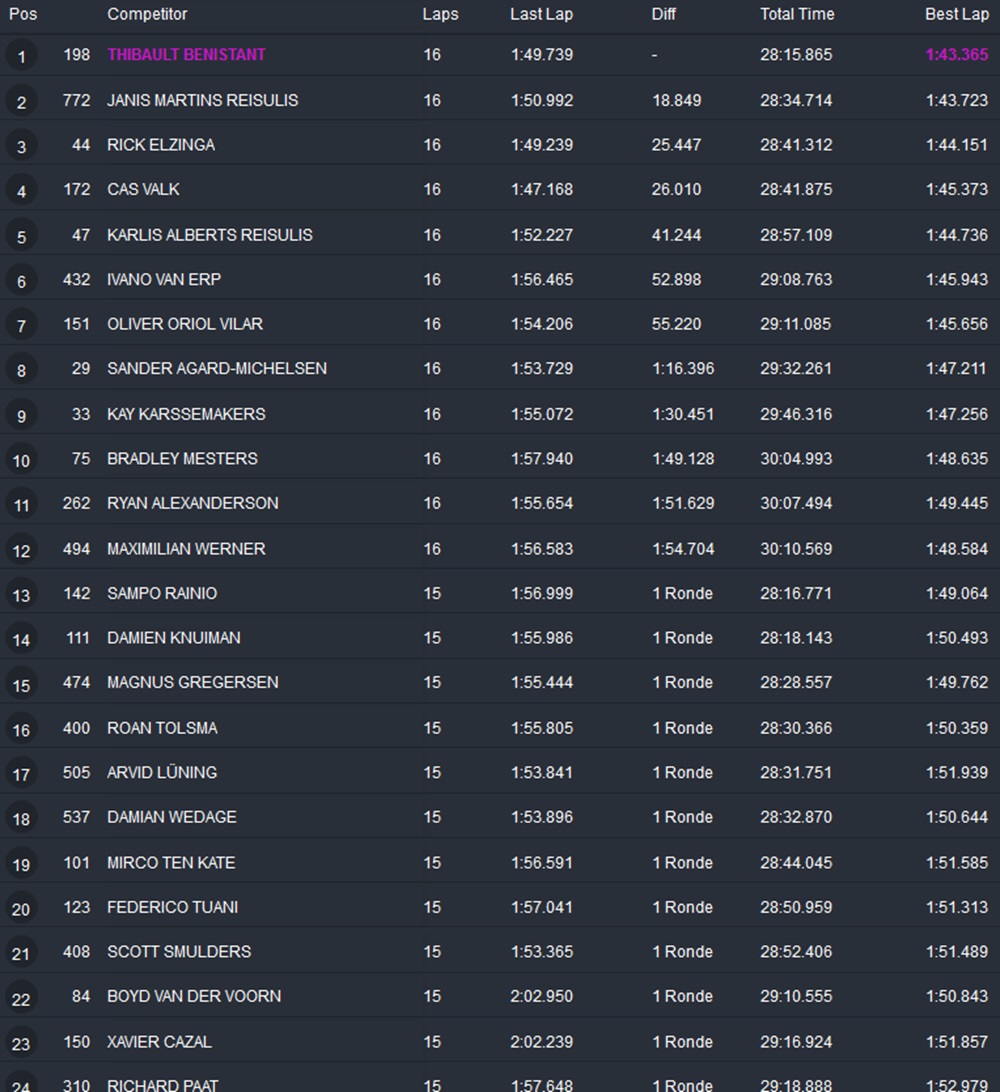The width and height of the screenshot is (1000, 1092).
Task: Click the position 5 circle badge
Action: click(21, 236)
